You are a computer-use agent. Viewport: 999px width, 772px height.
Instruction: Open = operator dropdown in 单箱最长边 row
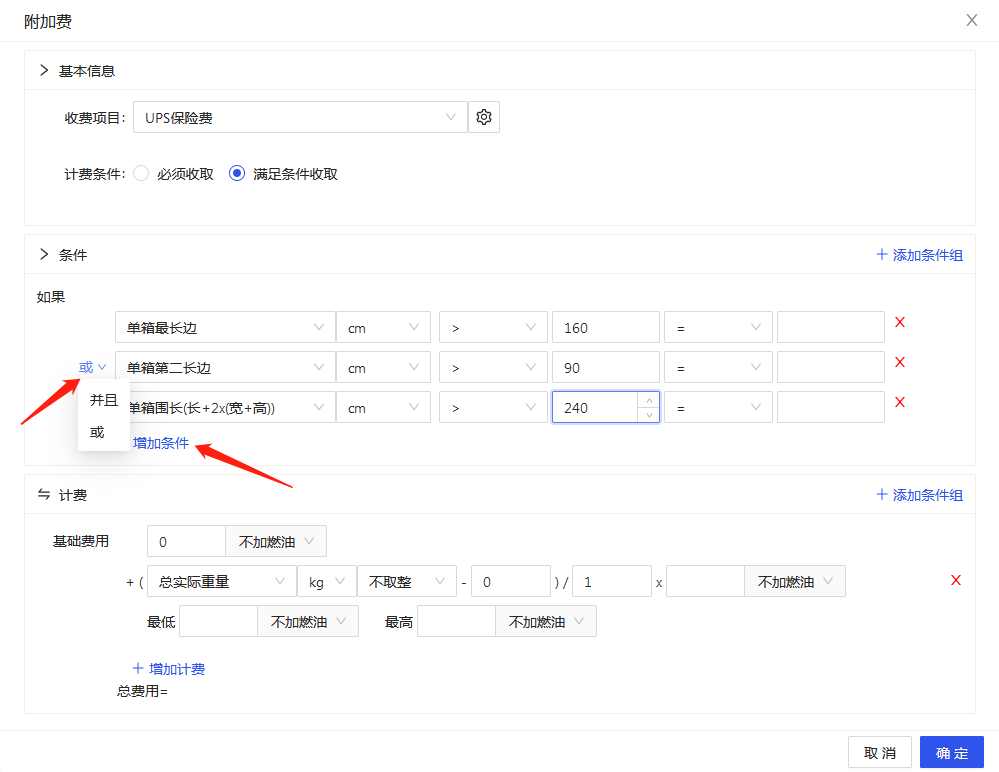coord(718,327)
